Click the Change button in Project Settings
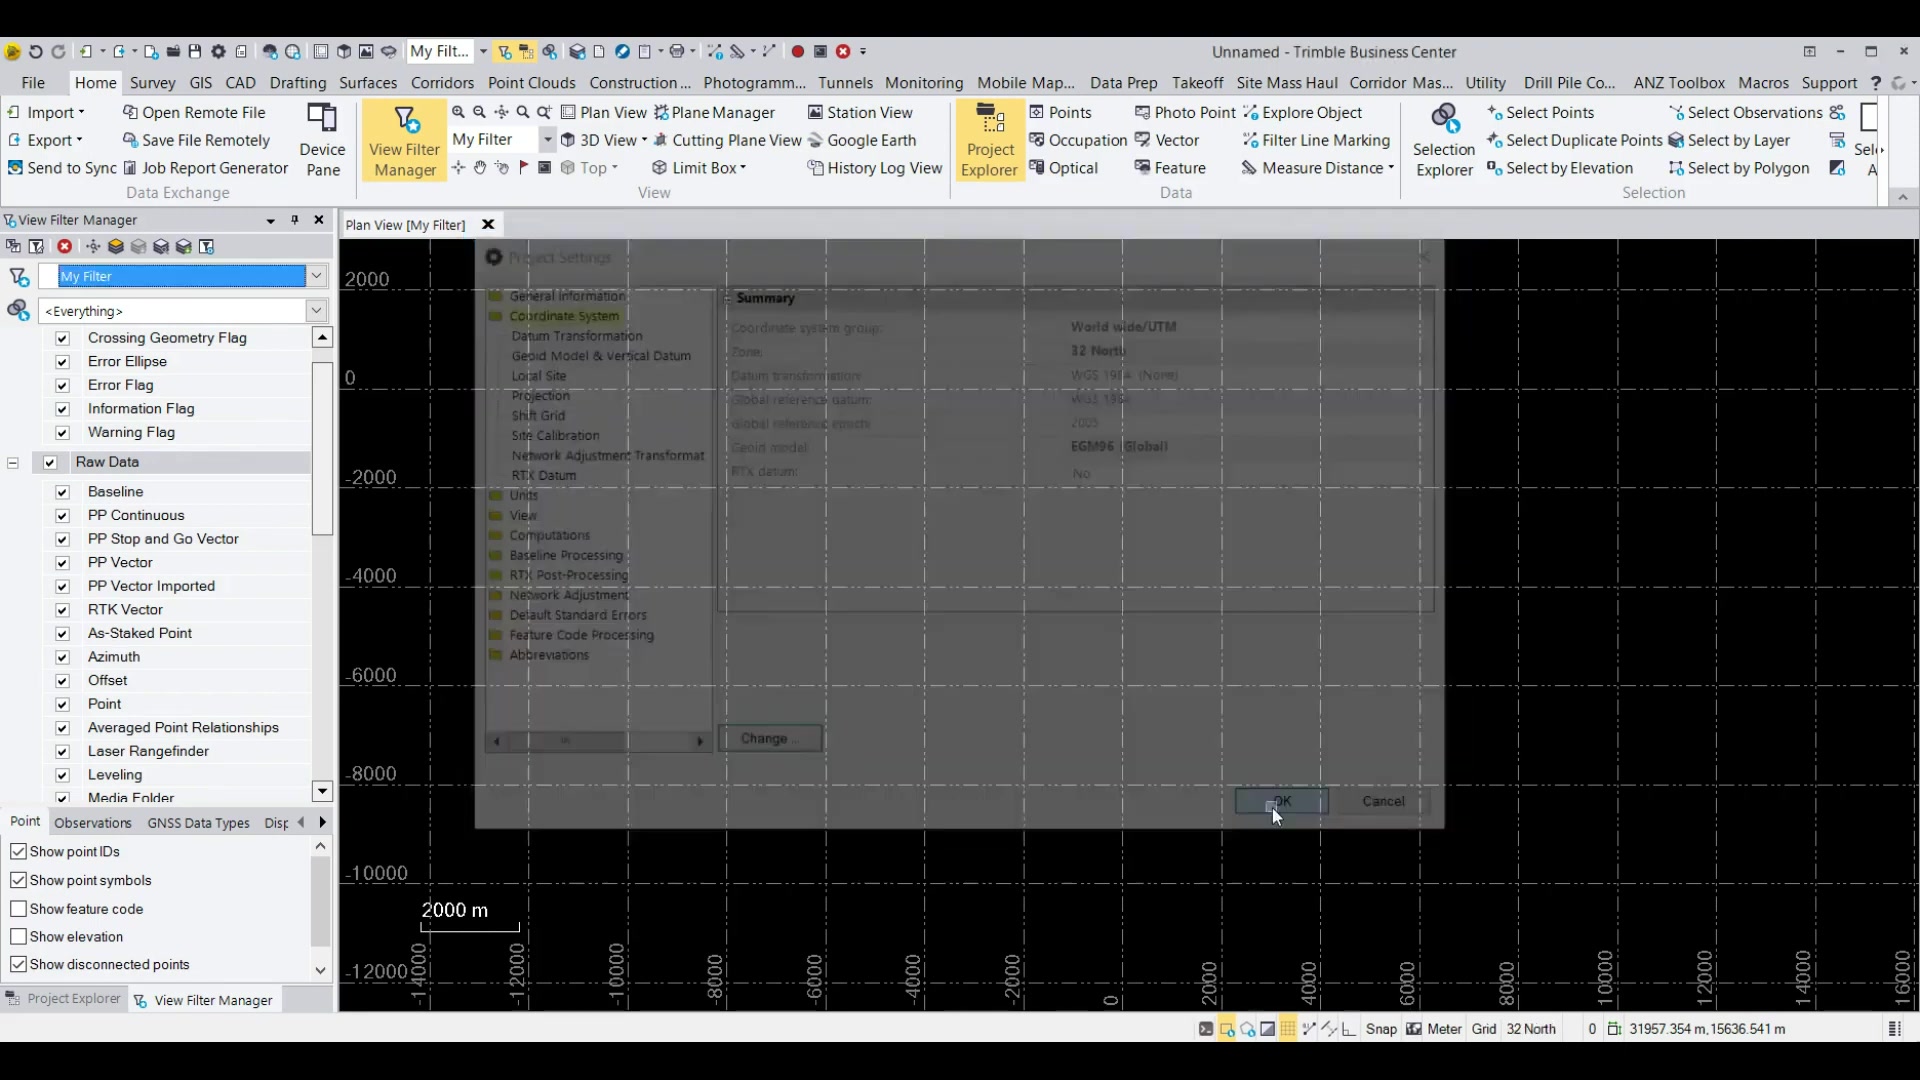The image size is (1920, 1080). [x=770, y=739]
